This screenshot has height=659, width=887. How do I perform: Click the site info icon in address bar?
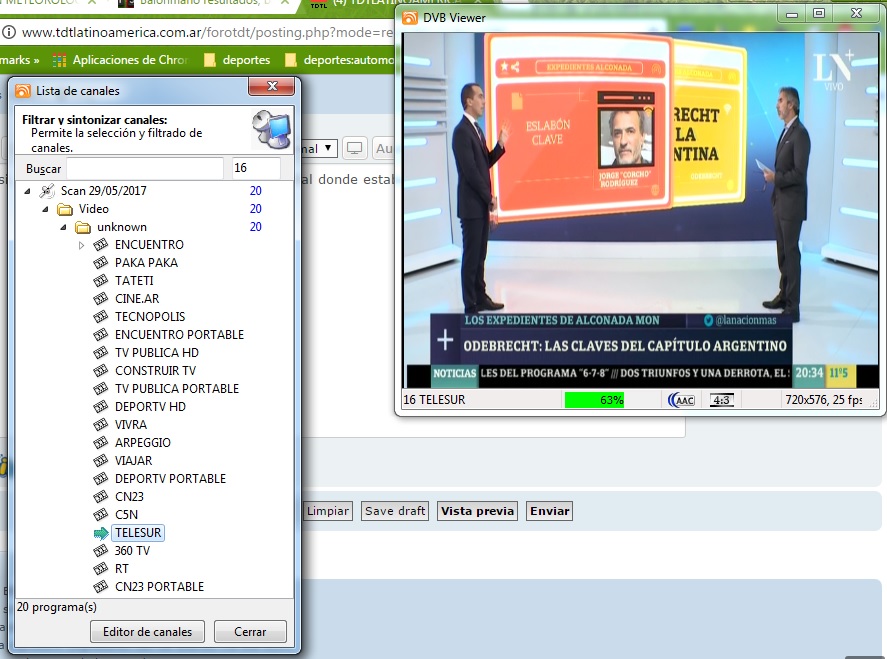[x=8, y=32]
